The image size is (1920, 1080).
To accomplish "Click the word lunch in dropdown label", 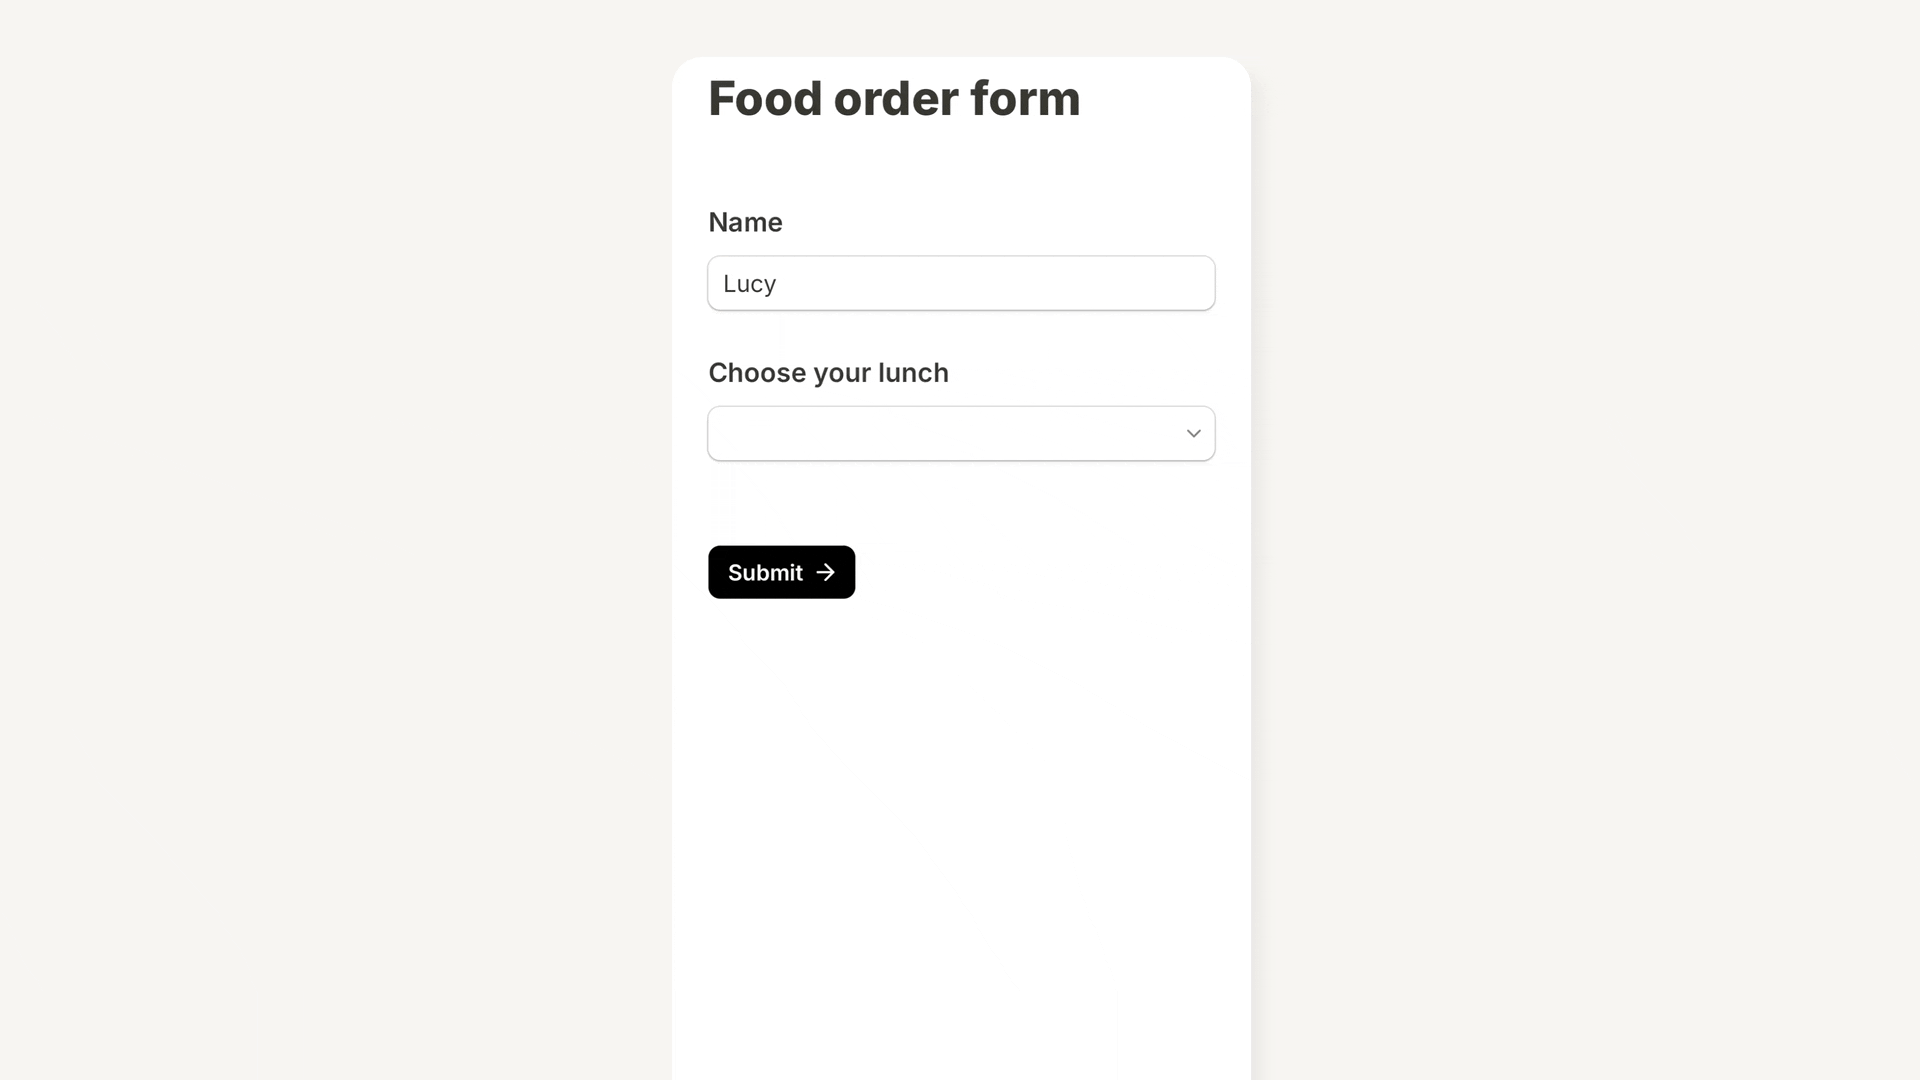I will point(913,373).
